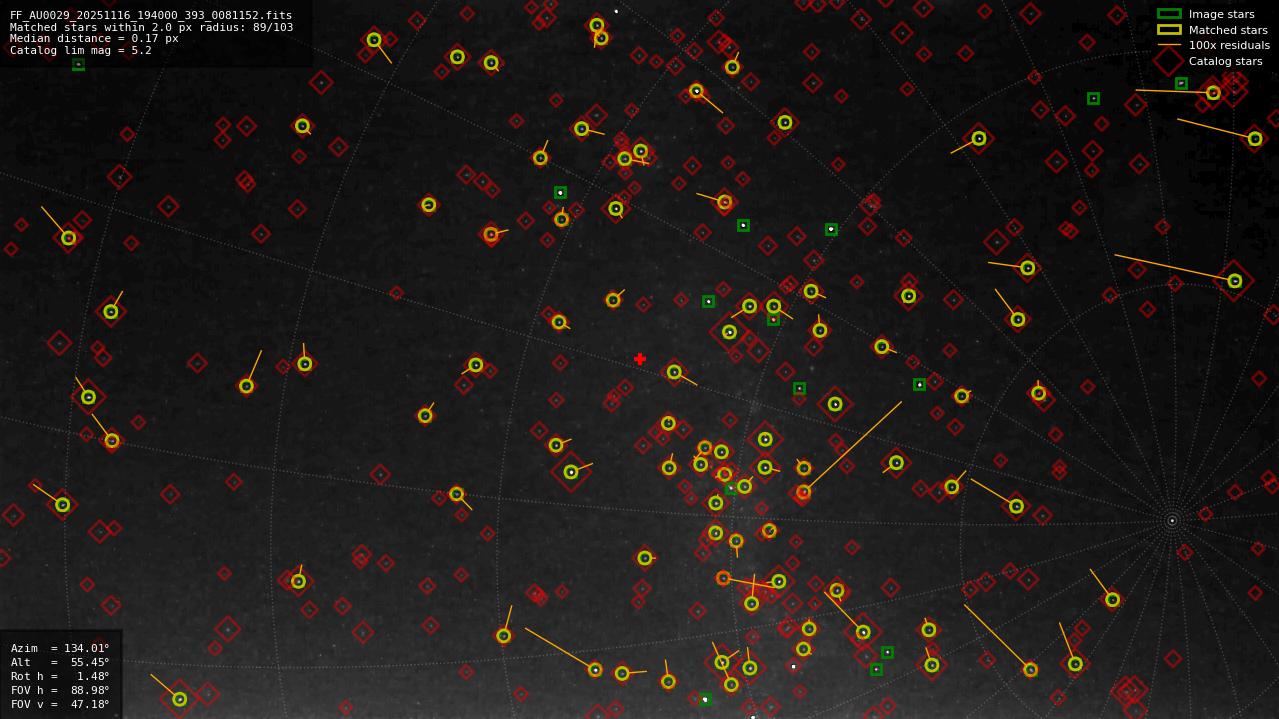Click the orange 100x residuals legend line
Image resolution: width=1279 pixels, height=719 pixels.
point(1169,45)
